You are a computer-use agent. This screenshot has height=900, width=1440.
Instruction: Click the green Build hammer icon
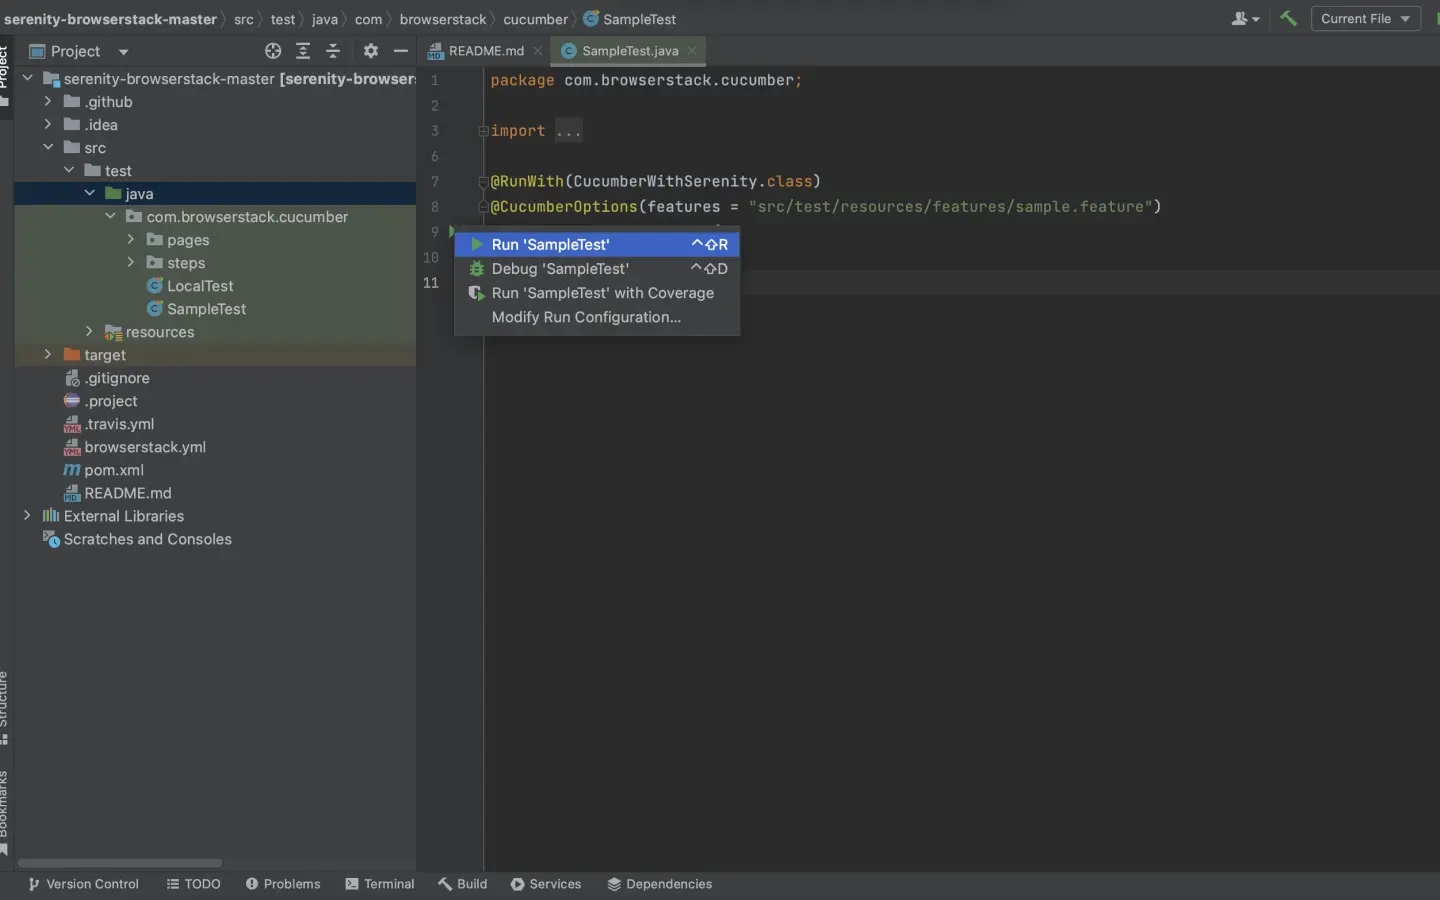tap(1288, 19)
